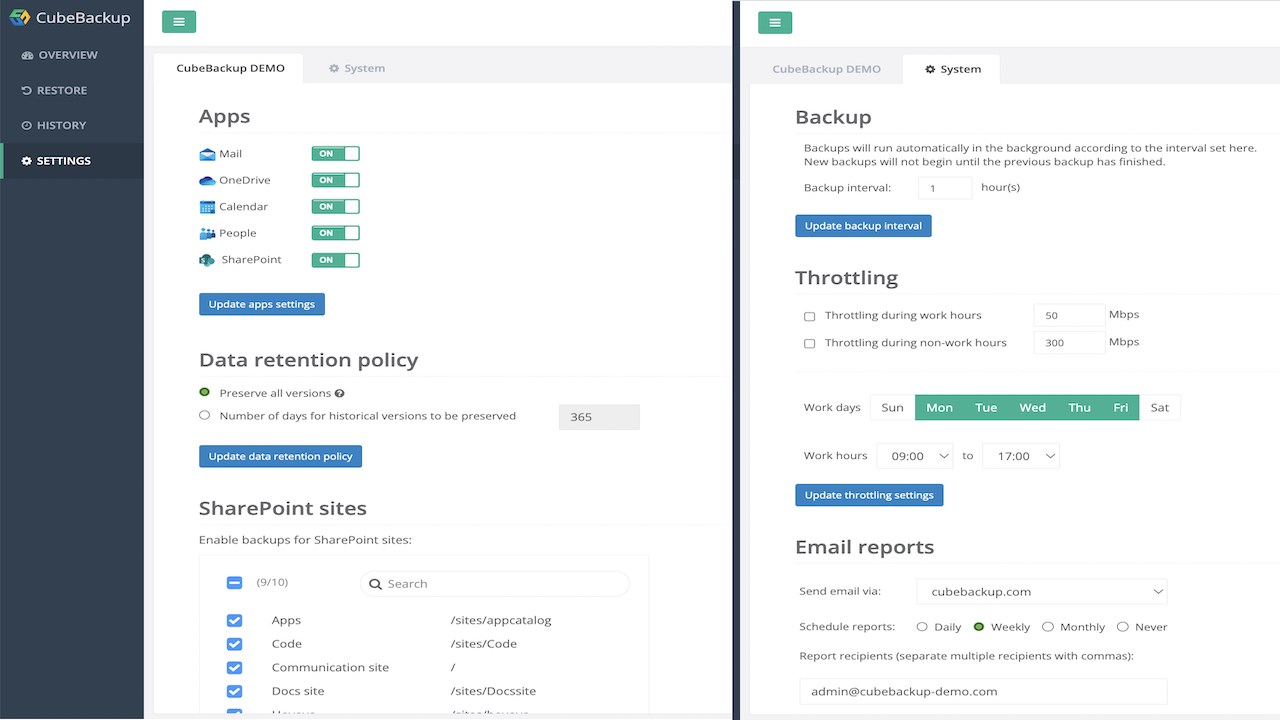The image size is (1280, 720).
Task: Toggle Mon as a work day
Action: point(939,407)
